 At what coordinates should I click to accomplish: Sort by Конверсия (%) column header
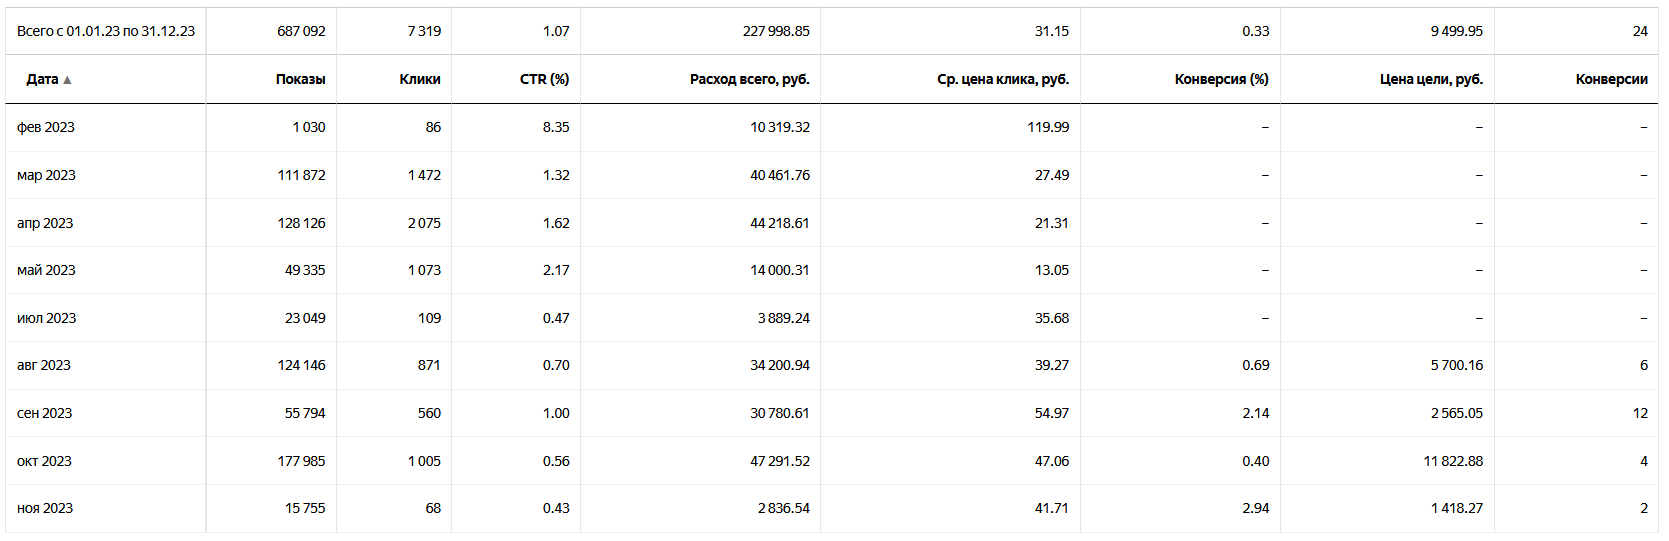click(x=1221, y=79)
